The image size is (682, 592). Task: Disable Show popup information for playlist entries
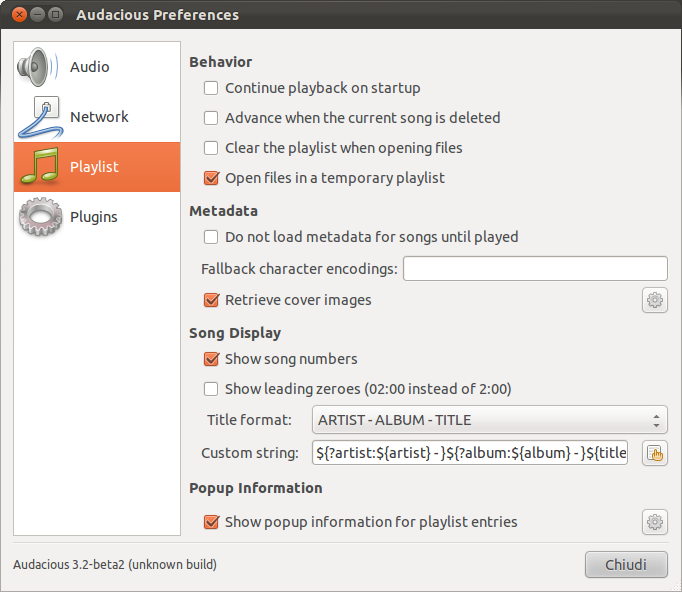click(211, 522)
